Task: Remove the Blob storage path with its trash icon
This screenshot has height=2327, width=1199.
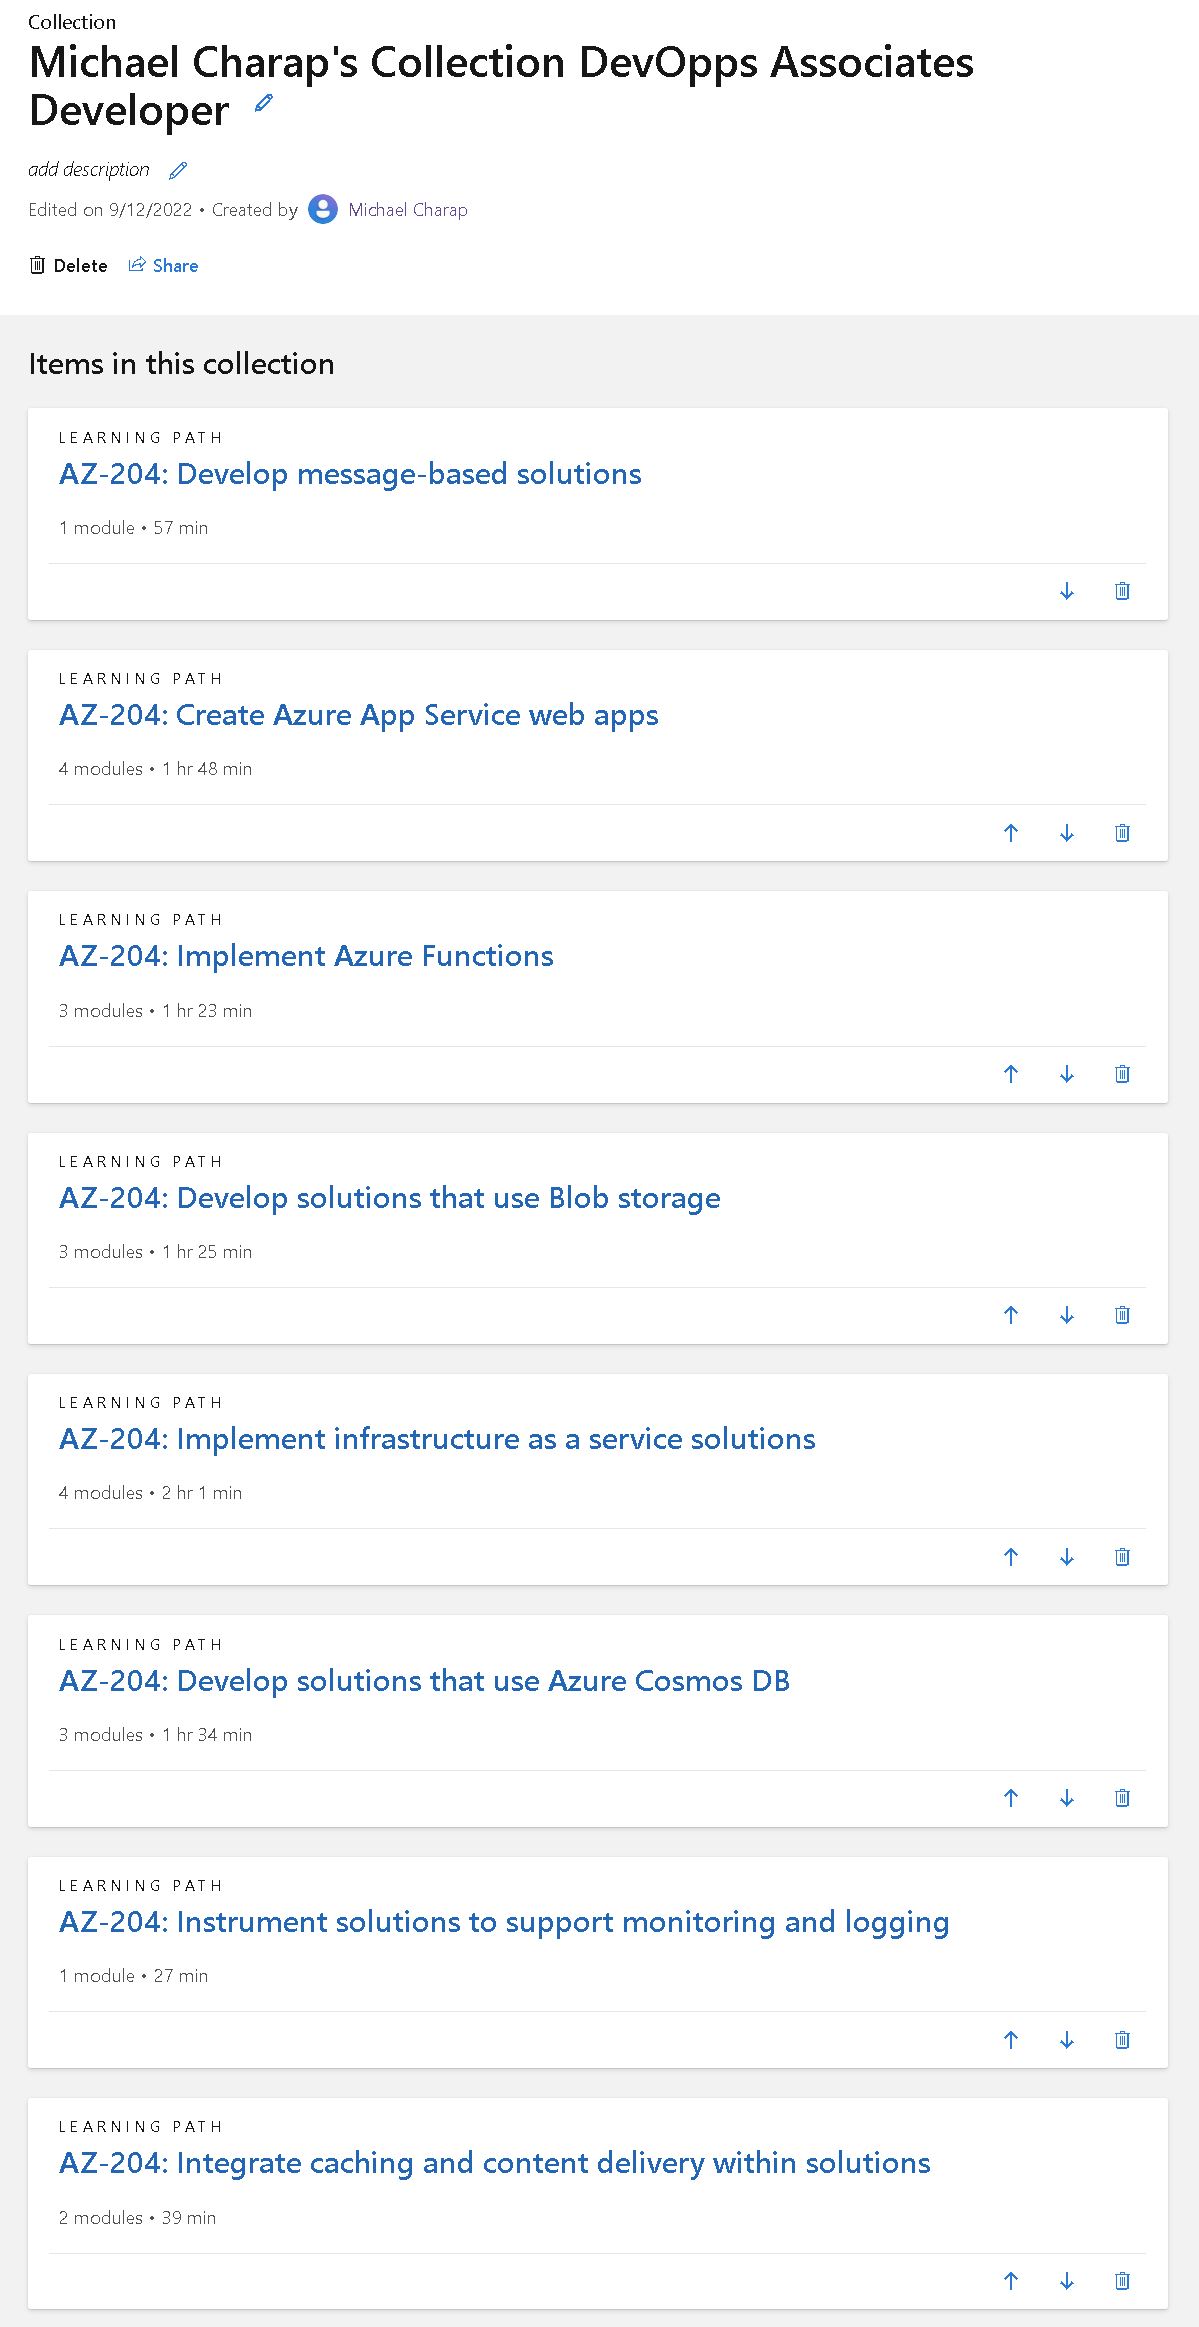Action: pos(1122,1316)
